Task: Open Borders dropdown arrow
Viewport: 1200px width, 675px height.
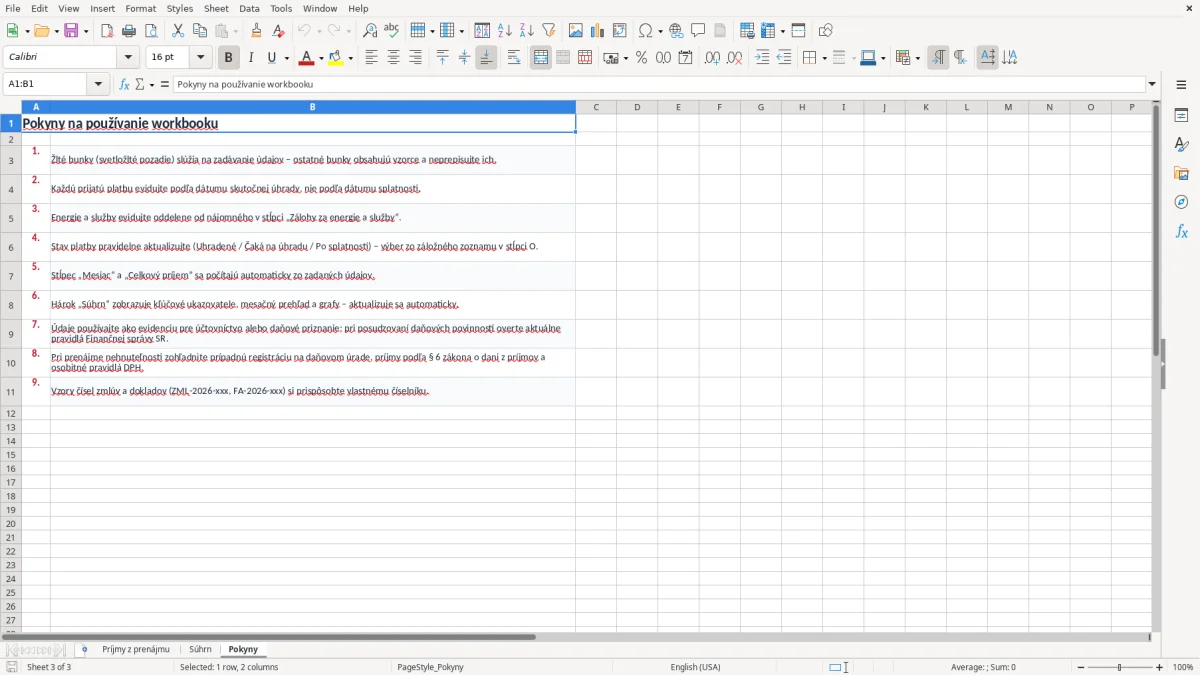Action: [x=823, y=58]
